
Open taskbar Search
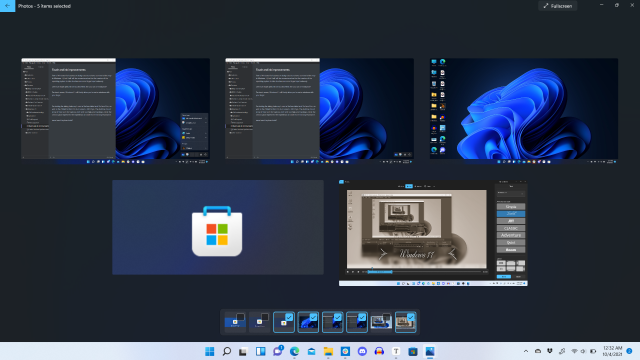point(227,351)
